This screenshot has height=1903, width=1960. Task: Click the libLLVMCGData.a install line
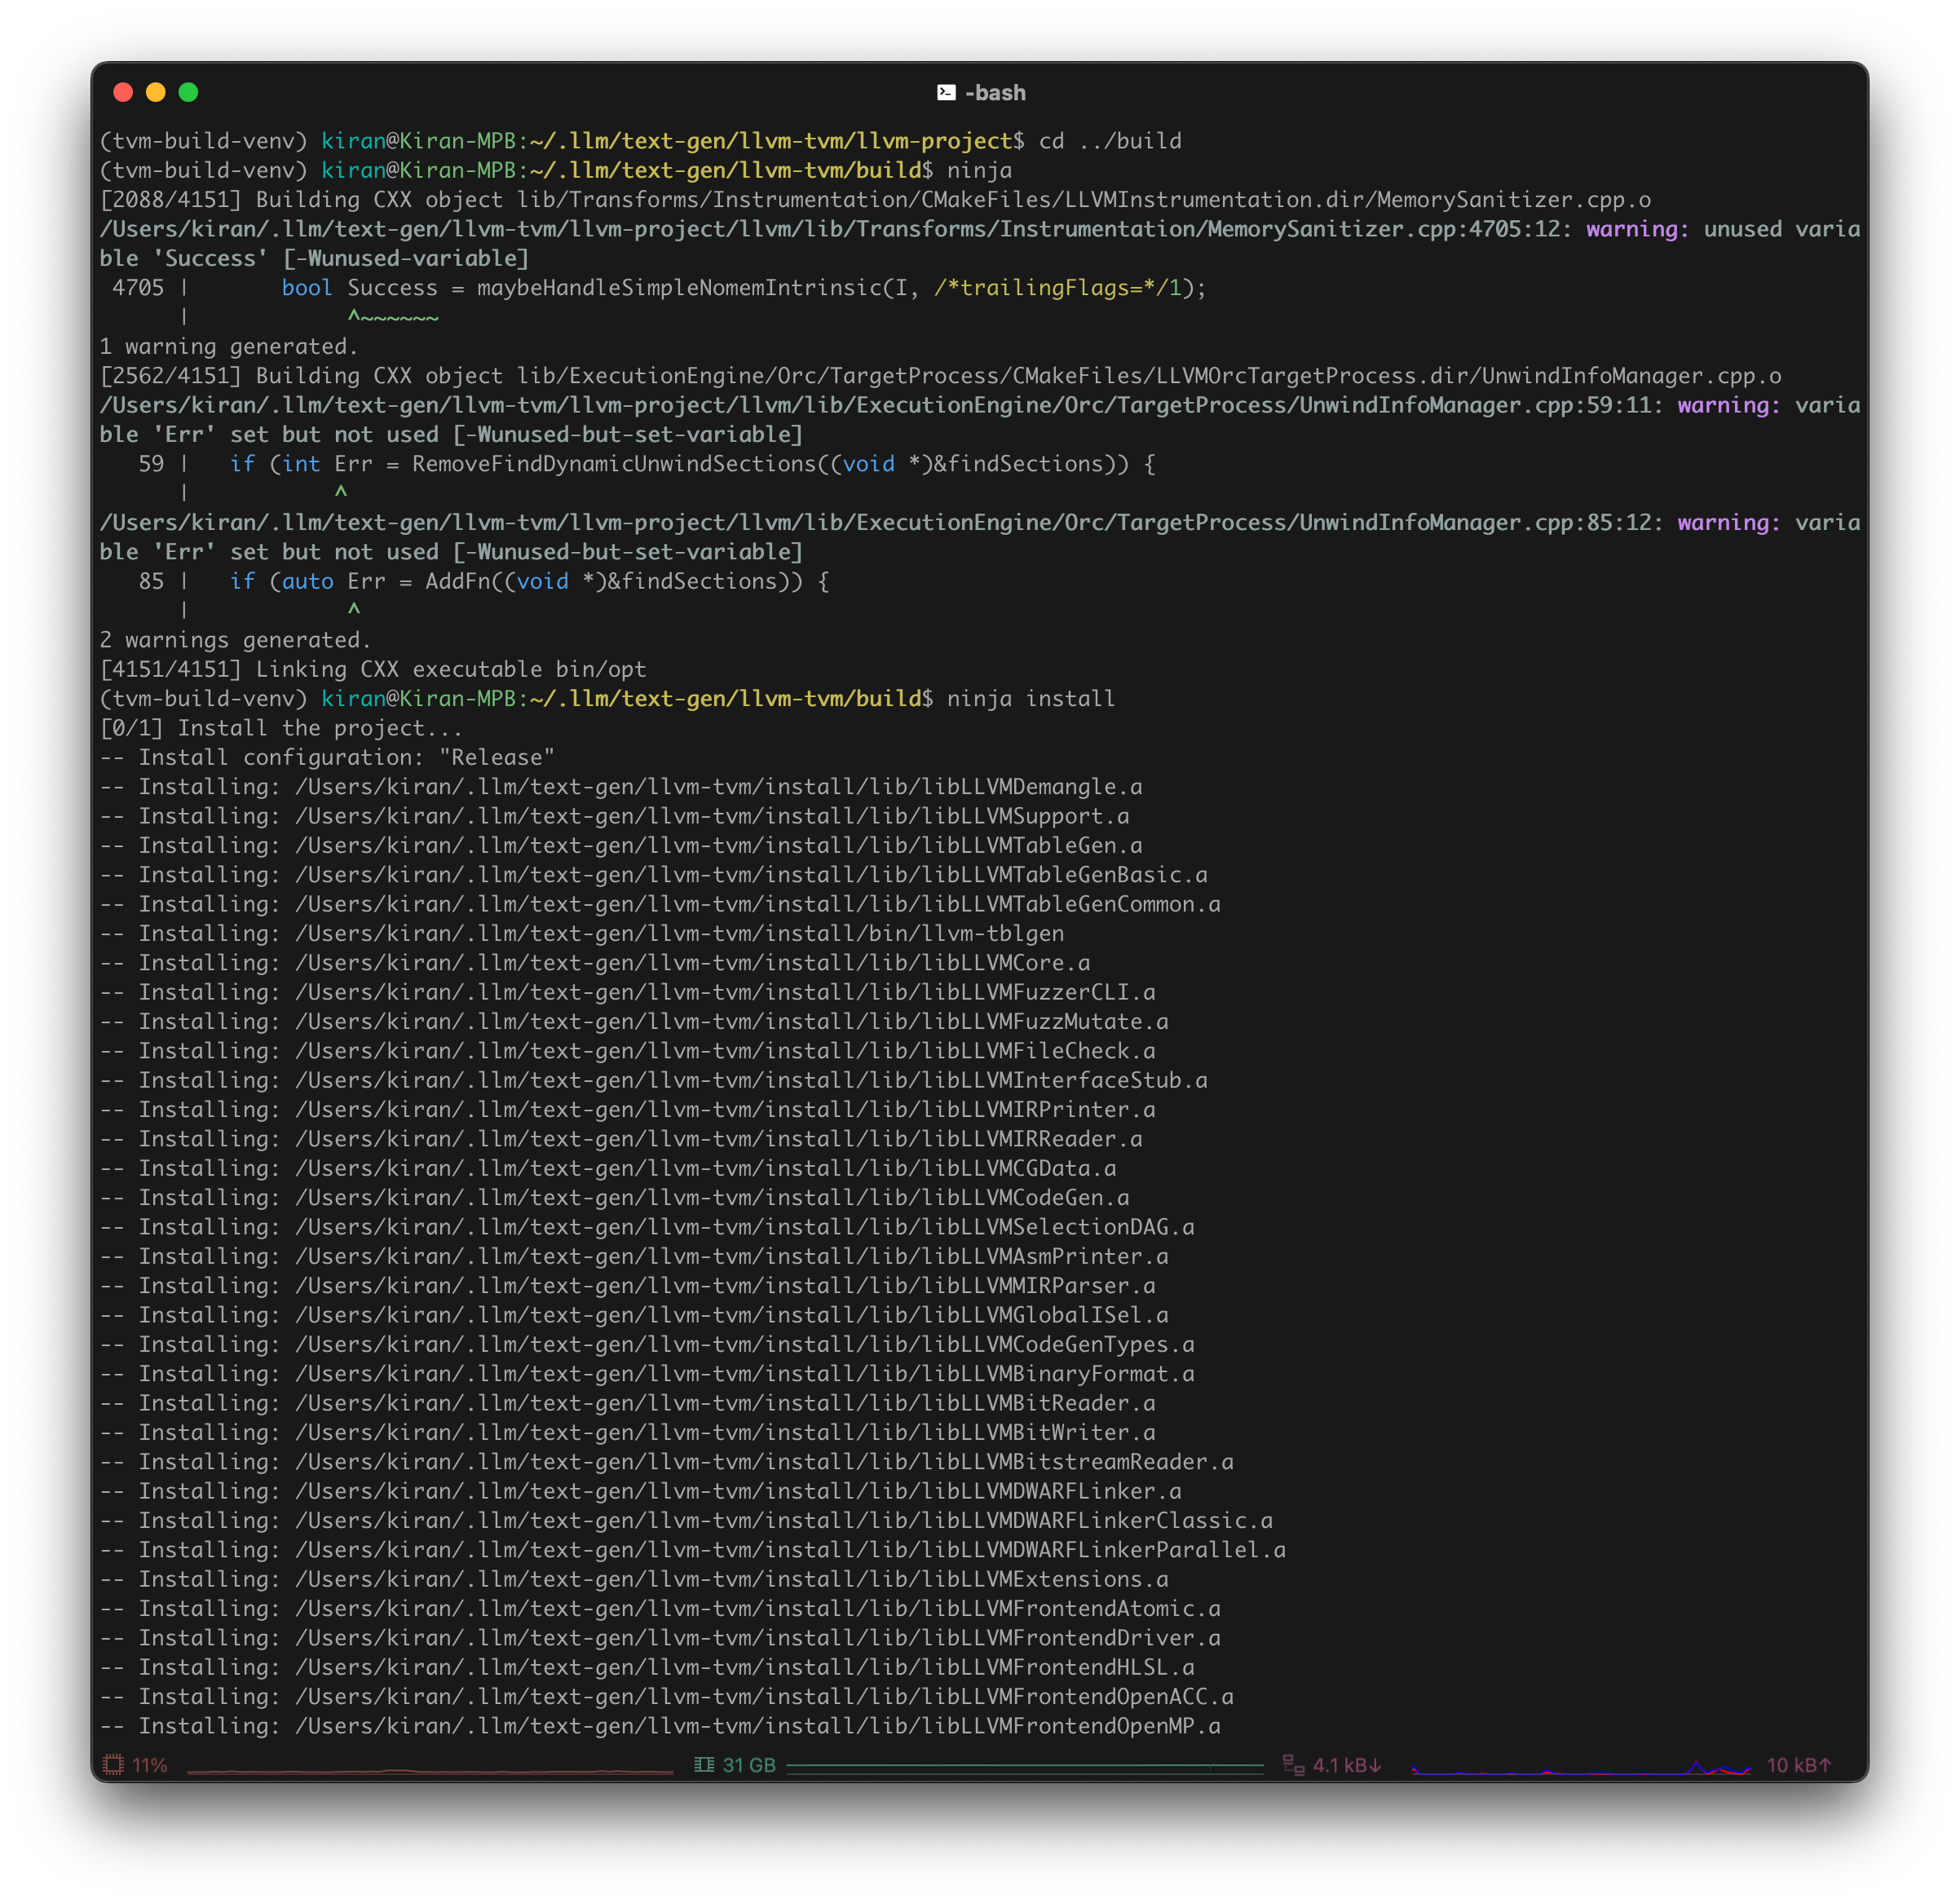click(x=608, y=1169)
